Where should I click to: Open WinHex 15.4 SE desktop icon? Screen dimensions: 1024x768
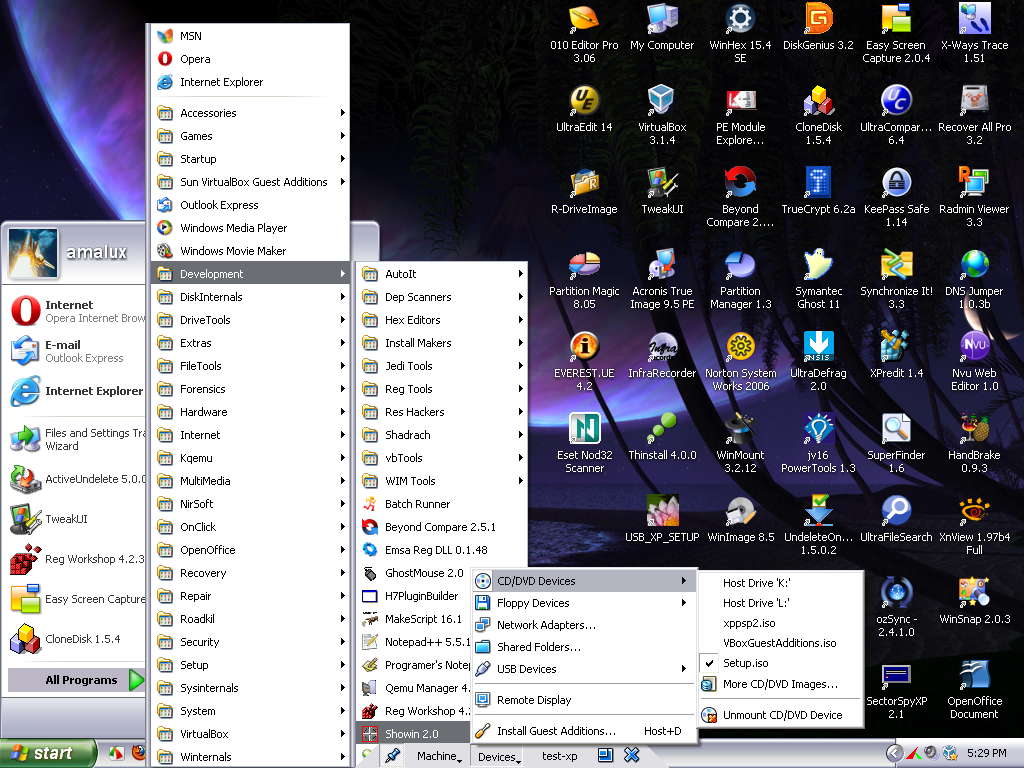740,34
